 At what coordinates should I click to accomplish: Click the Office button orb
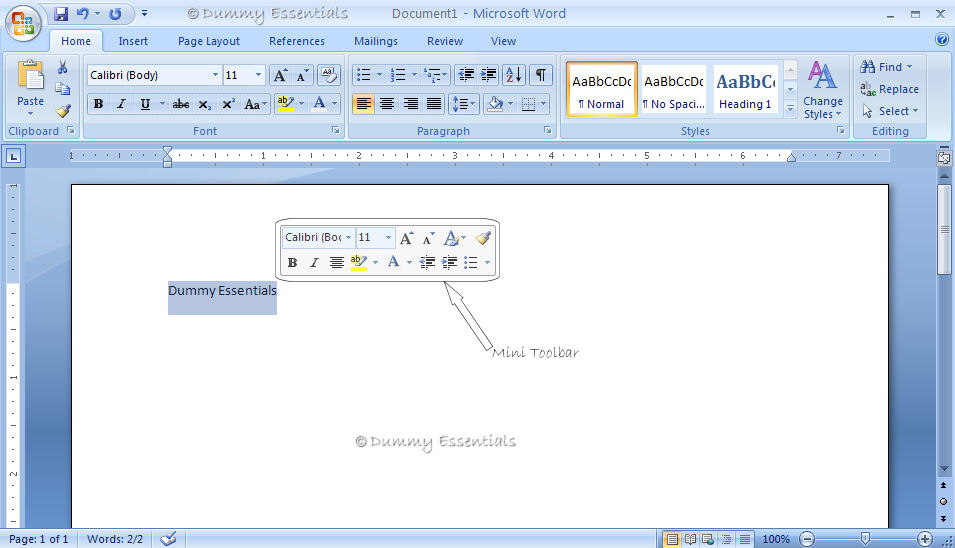click(x=23, y=23)
